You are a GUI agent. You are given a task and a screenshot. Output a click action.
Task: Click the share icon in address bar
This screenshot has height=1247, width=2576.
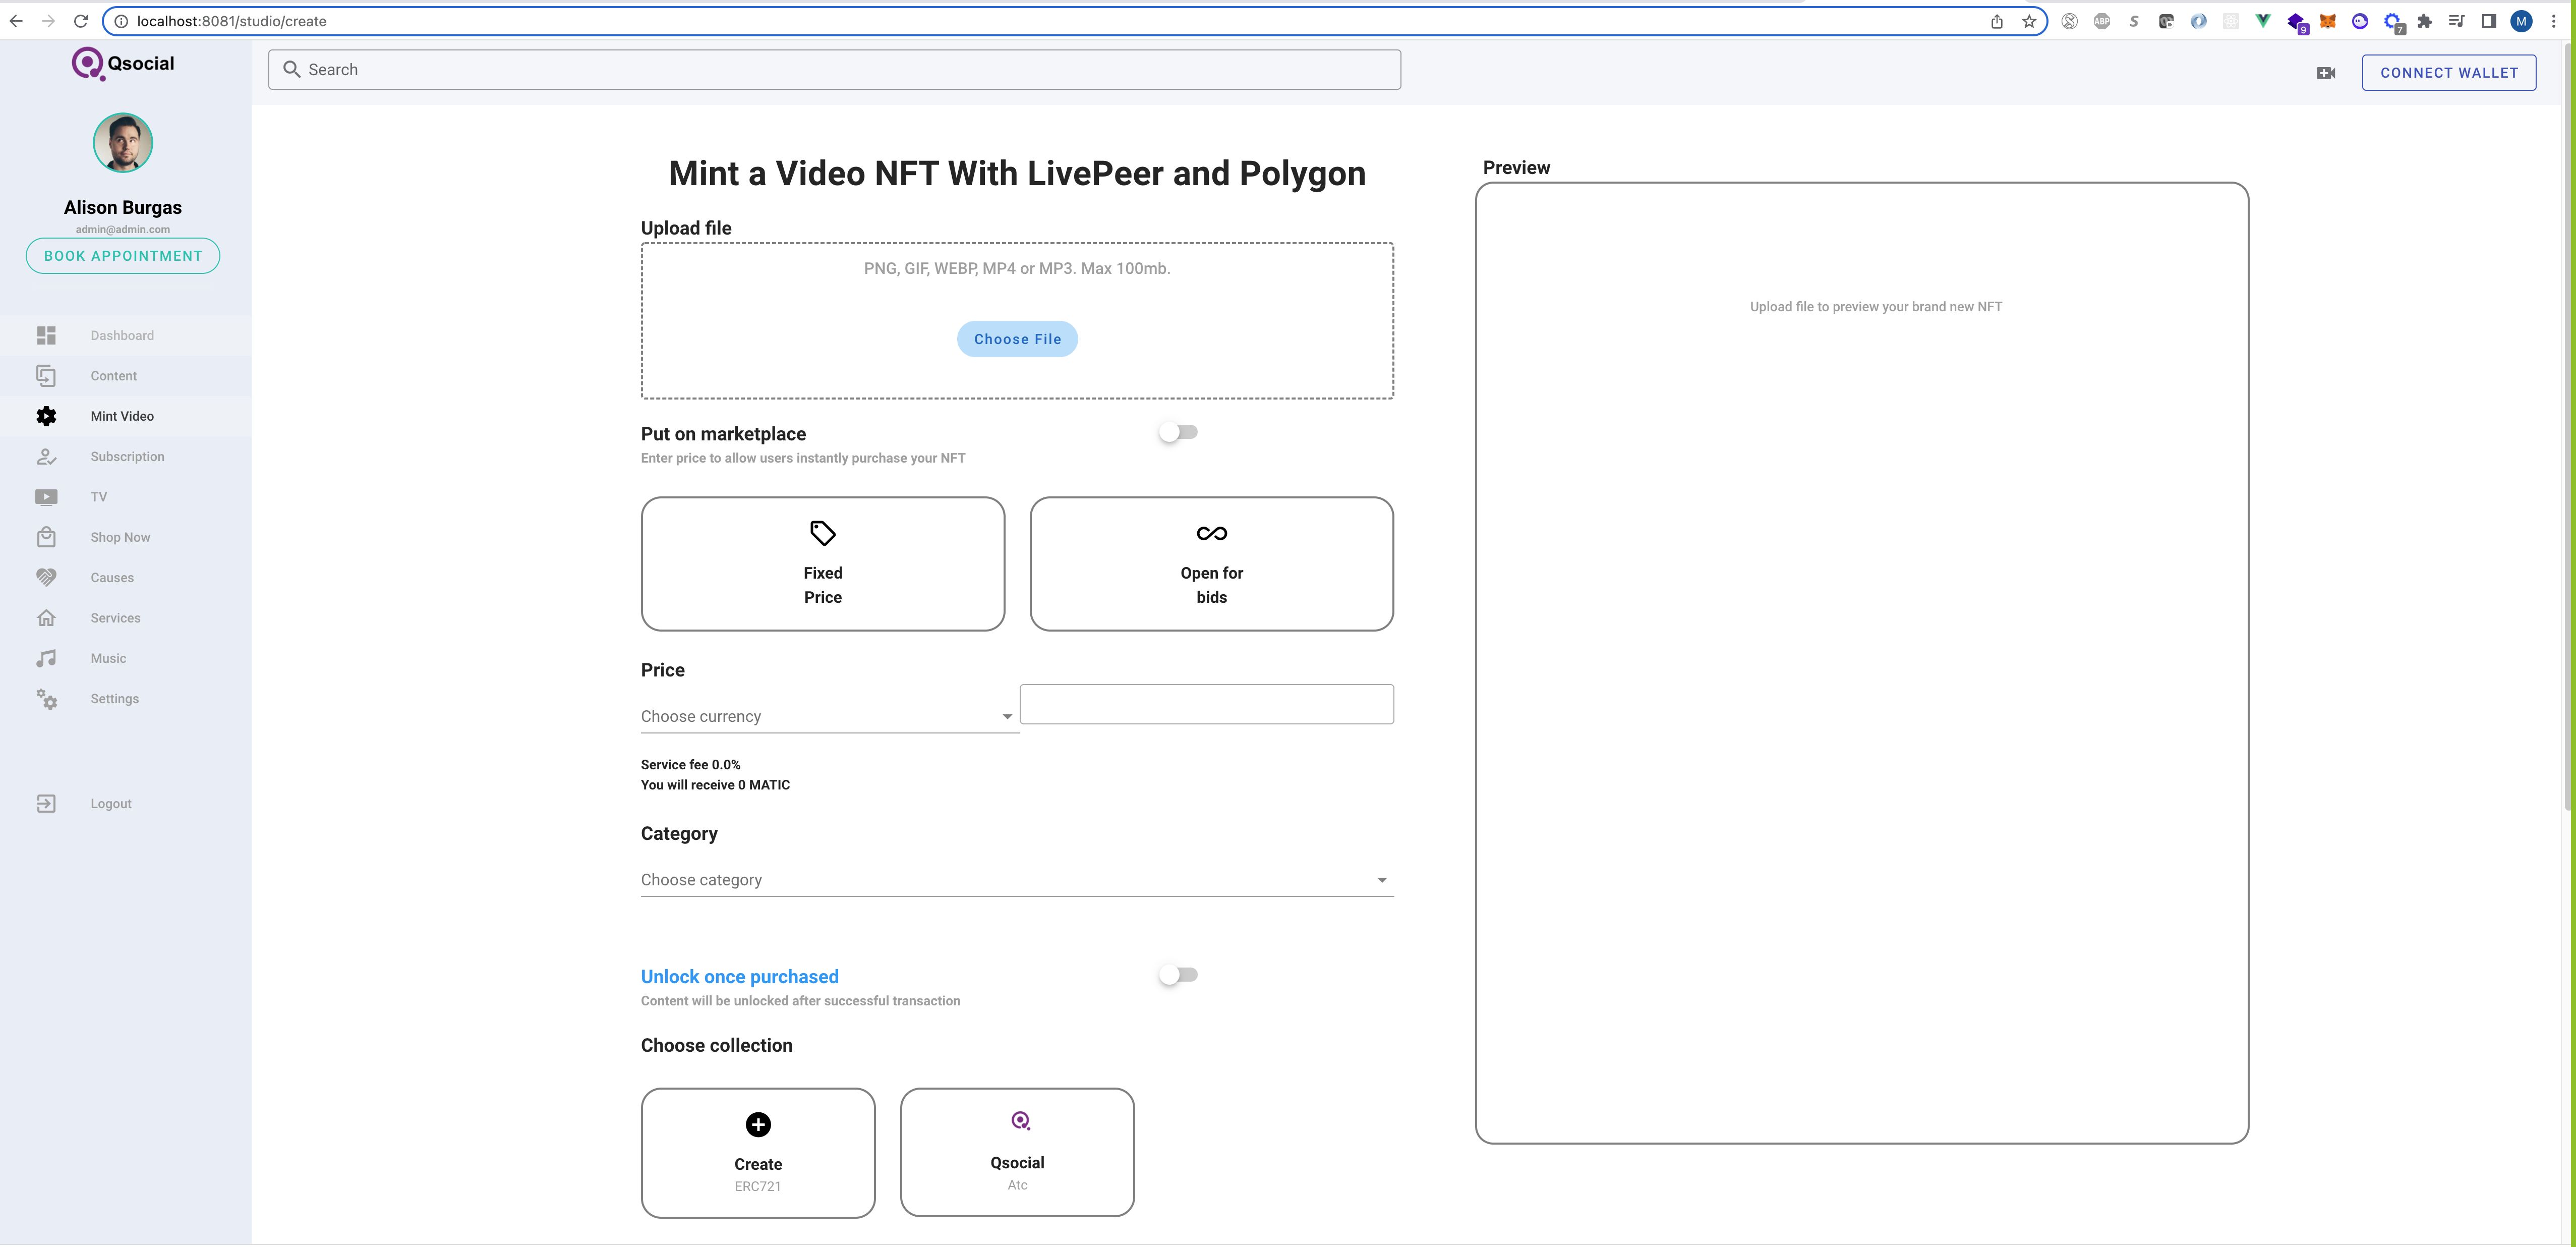click(x=1996, y=21)
